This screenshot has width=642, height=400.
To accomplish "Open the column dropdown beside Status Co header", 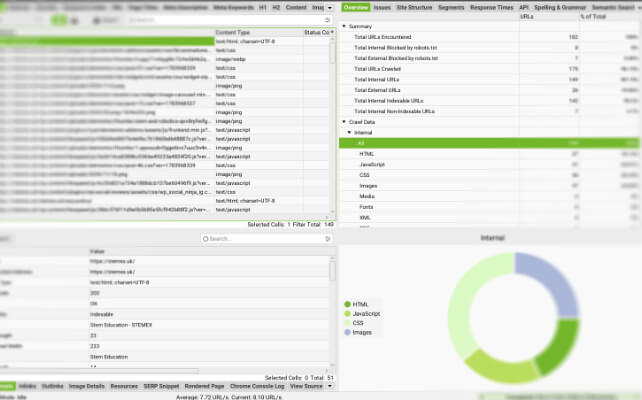I will [332, 32].
